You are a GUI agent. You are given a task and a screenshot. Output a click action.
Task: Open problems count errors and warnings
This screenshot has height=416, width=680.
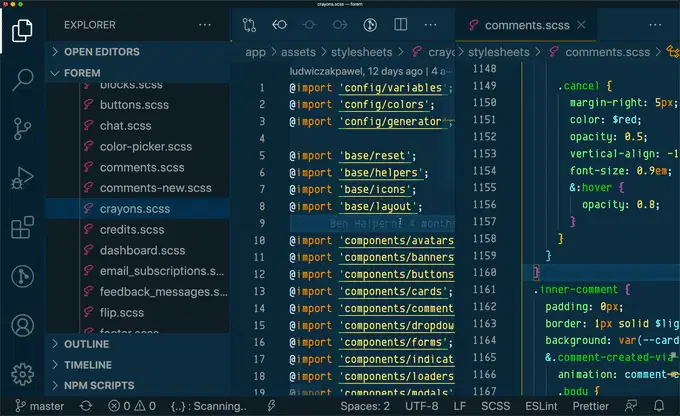132,406
